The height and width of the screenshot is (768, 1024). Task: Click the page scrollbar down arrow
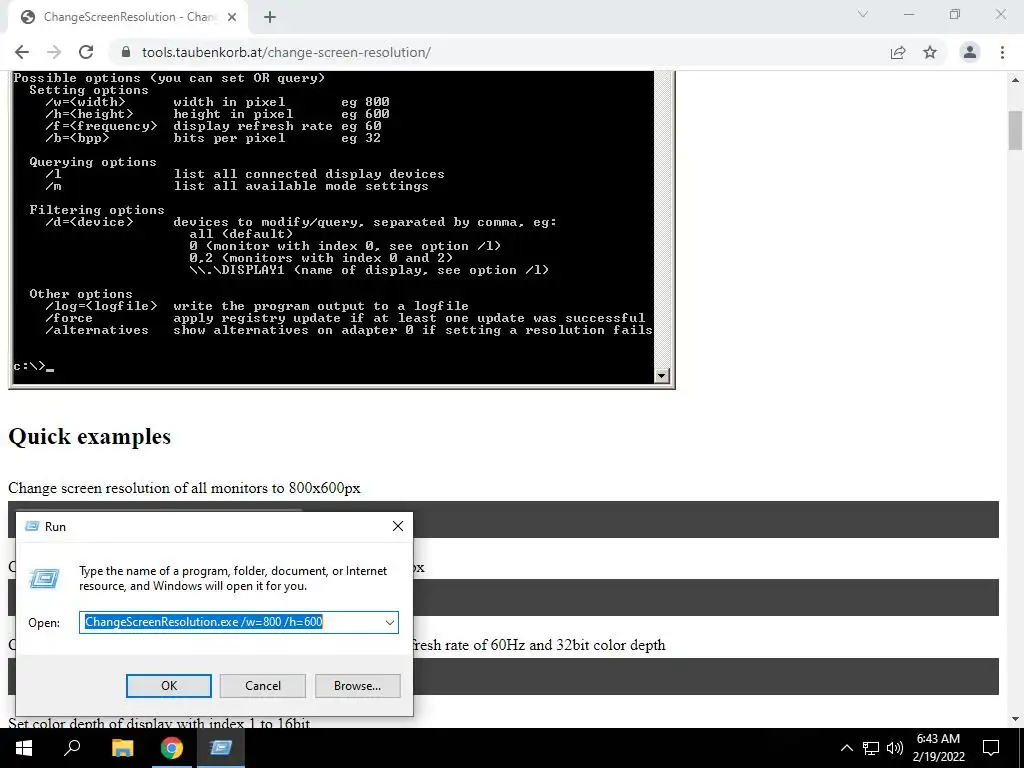coord(1016,720)
